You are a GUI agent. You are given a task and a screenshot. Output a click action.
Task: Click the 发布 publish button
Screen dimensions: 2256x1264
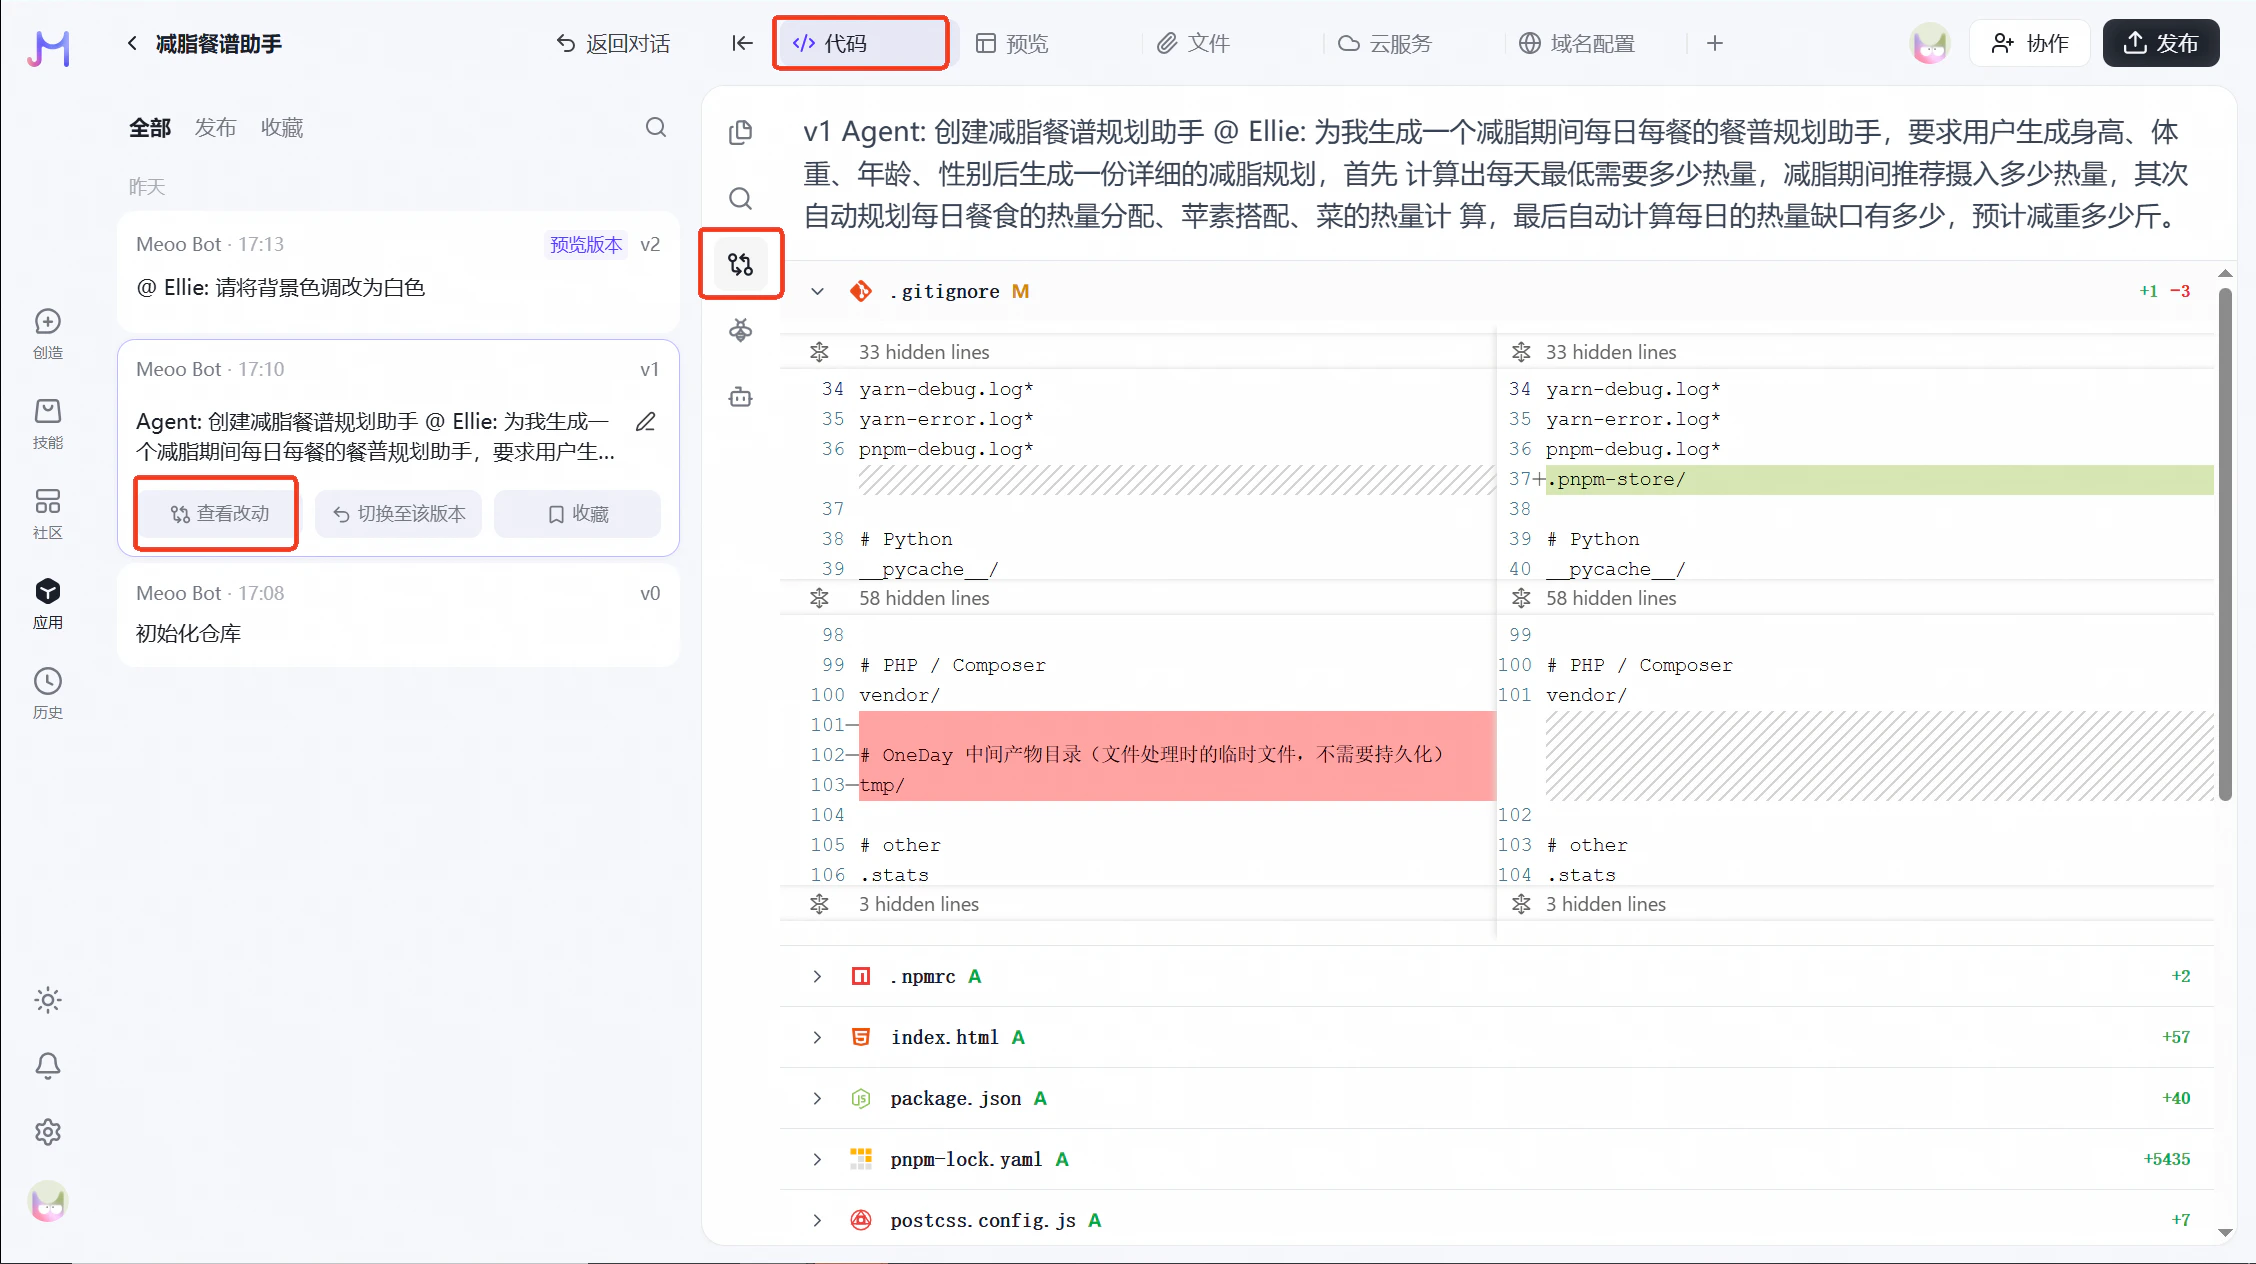[x=2161, y=43]
